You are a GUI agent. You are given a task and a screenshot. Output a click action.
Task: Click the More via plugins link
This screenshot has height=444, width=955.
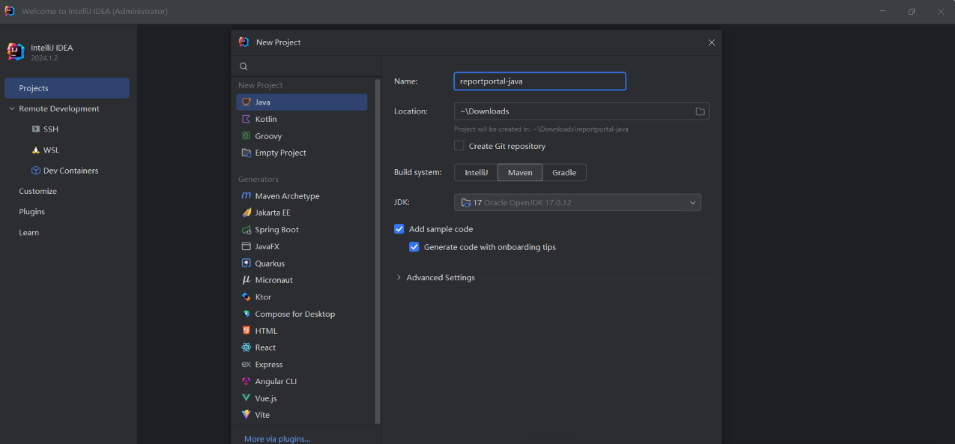277,439
